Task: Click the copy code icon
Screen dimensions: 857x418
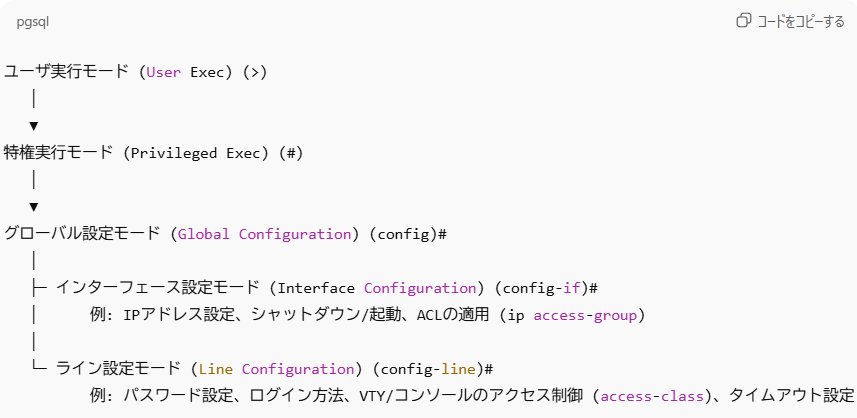Action: point(743,21)
